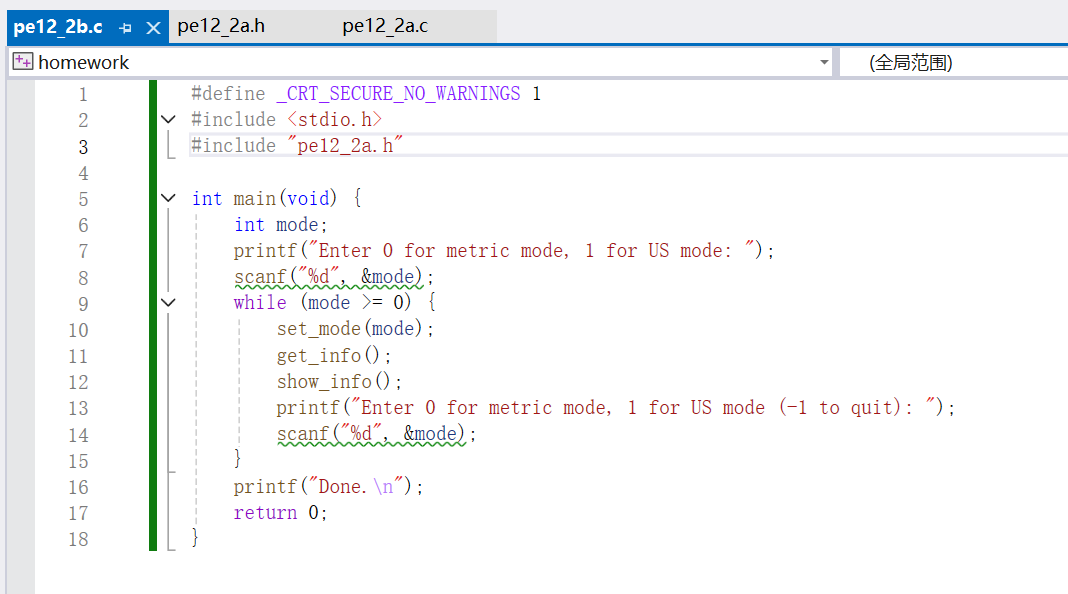
Task: Click the closing brace on line 18
Action: click(195, 537)
